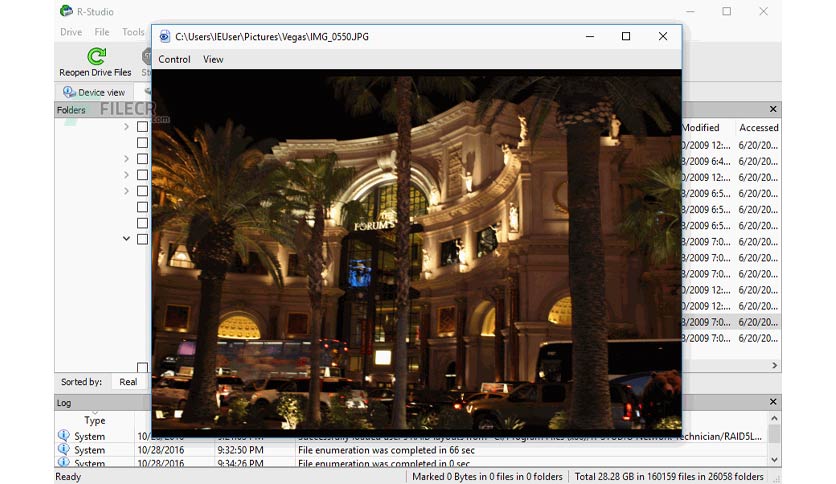Select the highlighted file row in the list

pos(731,322)
